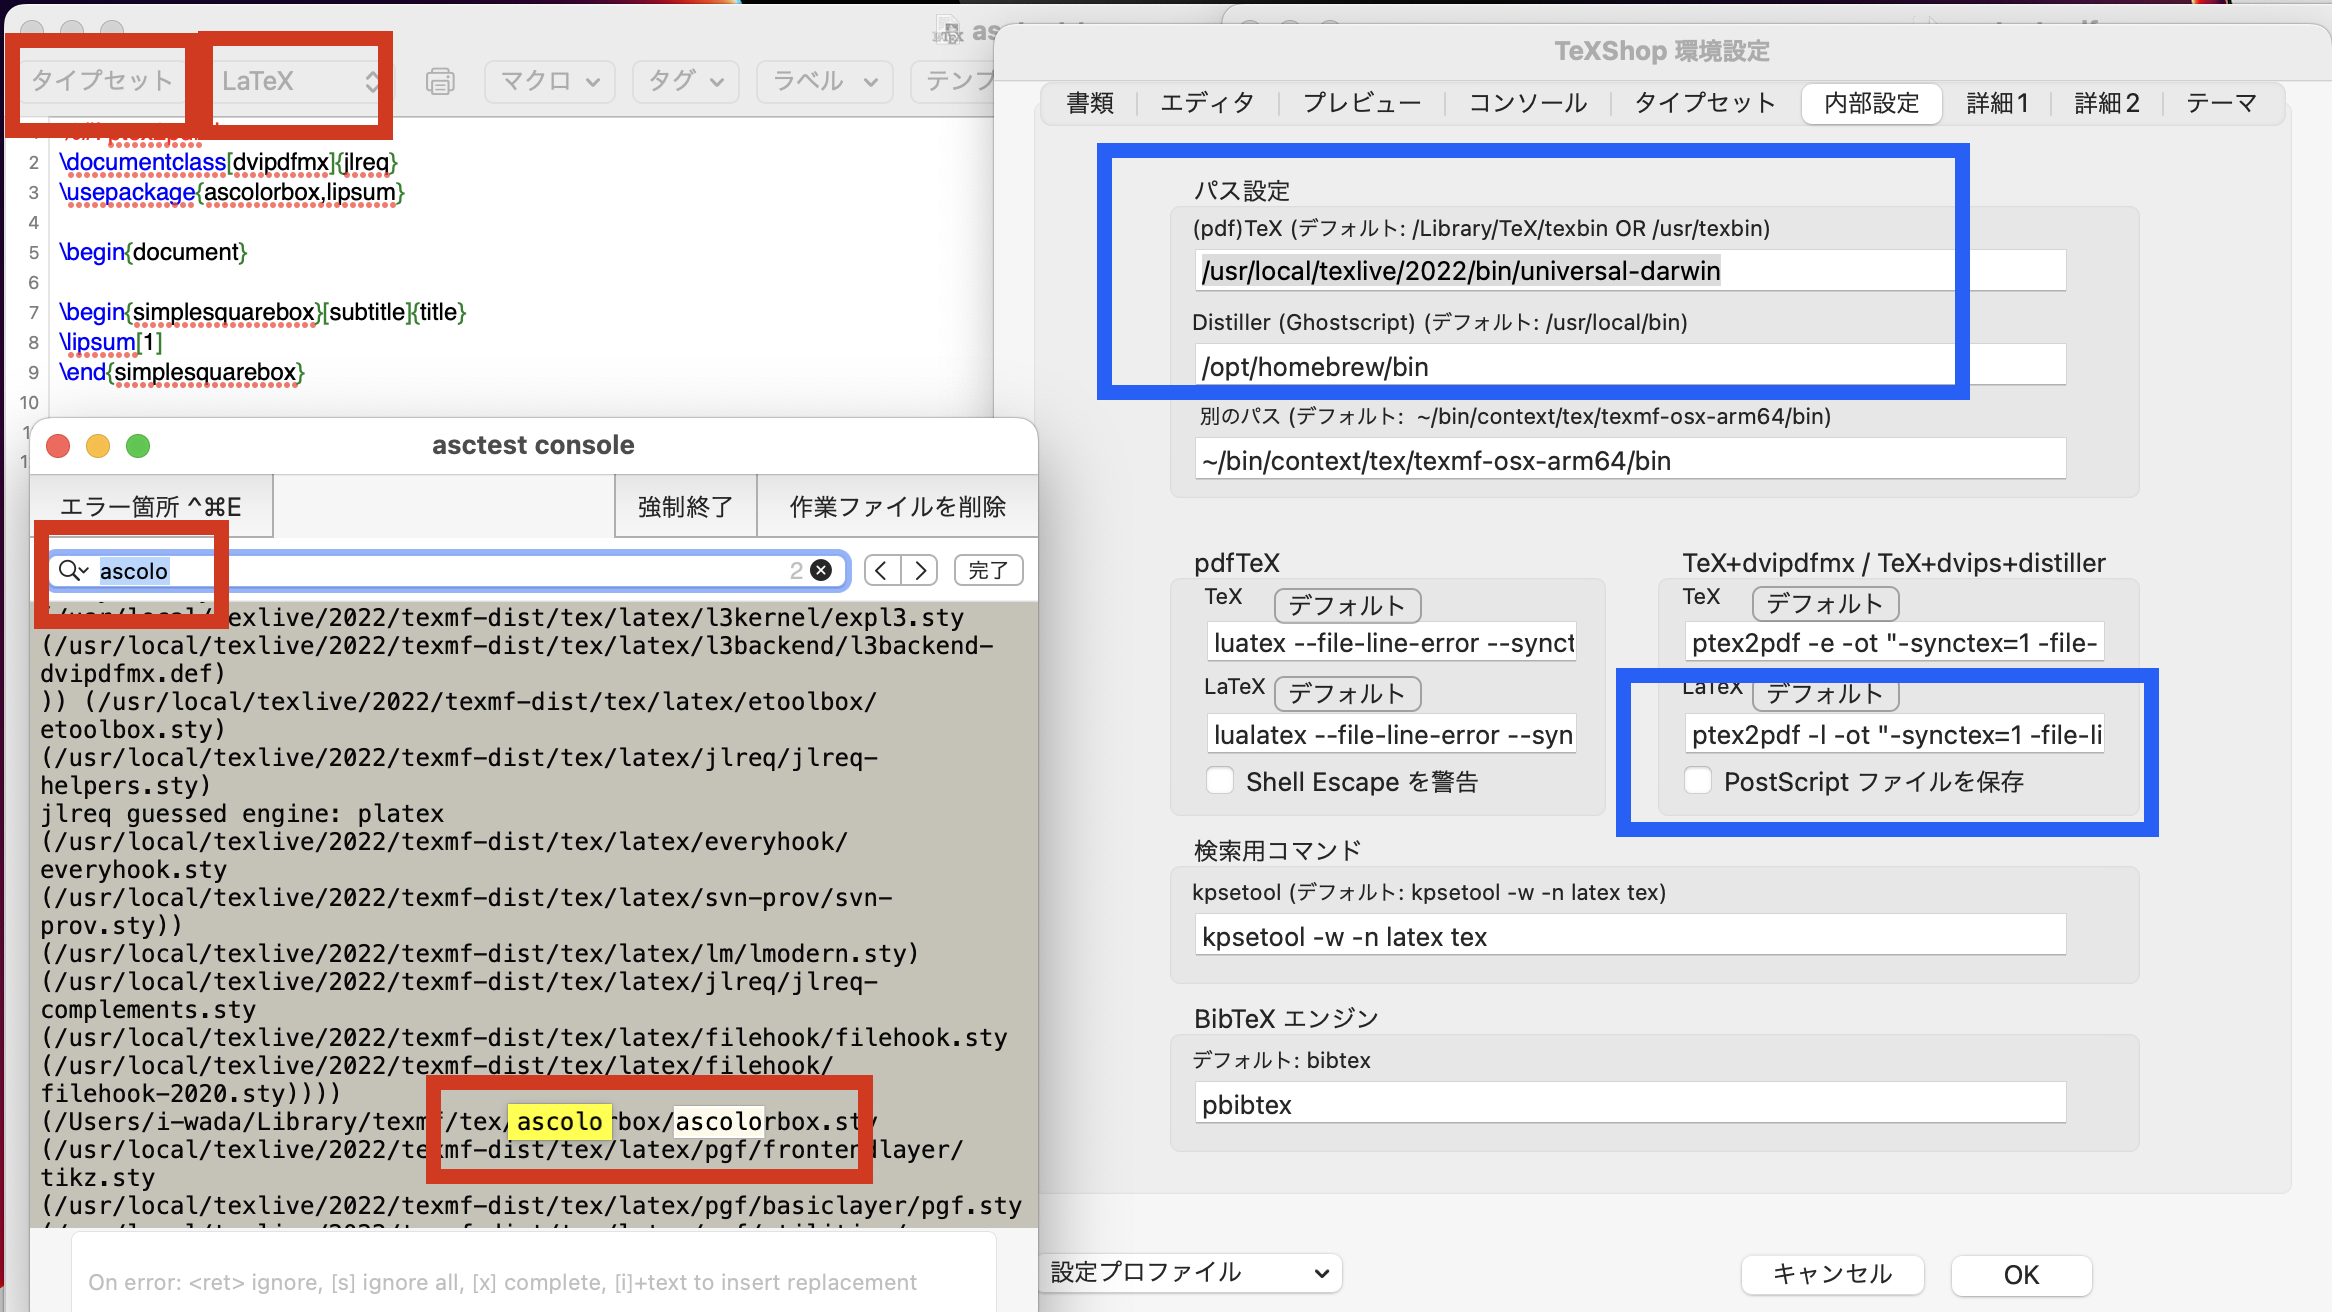The image size is (2332, 1312).
Task: Switch to the 詳細1 tab
Action: click(1998, 103)
